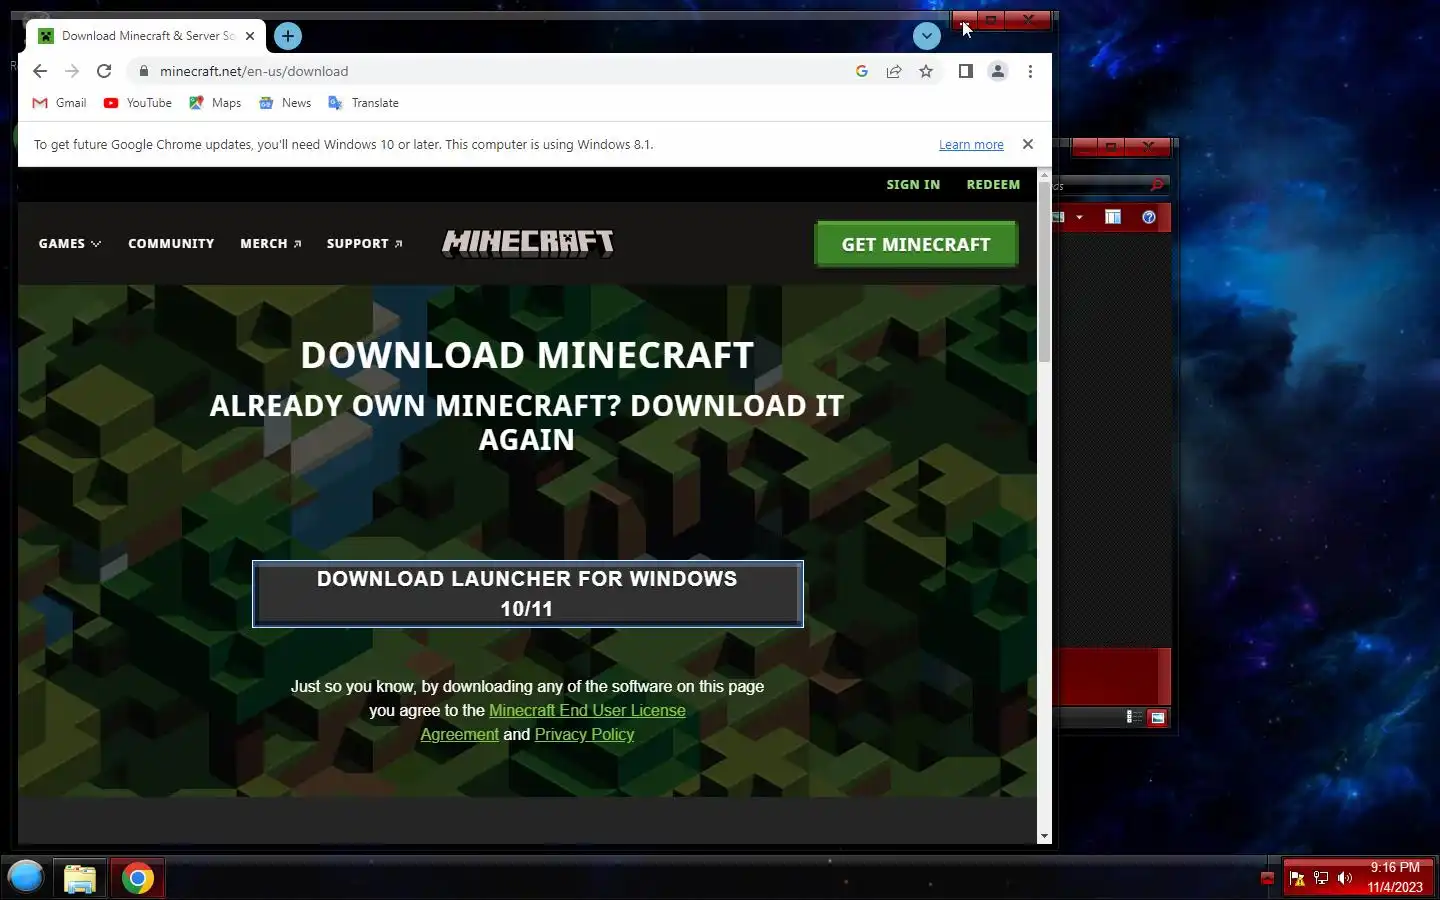This screenshot has width=1440, height=900.
Task: Click the GET MINECRAFT button
Action: click(x=916, y=244)
